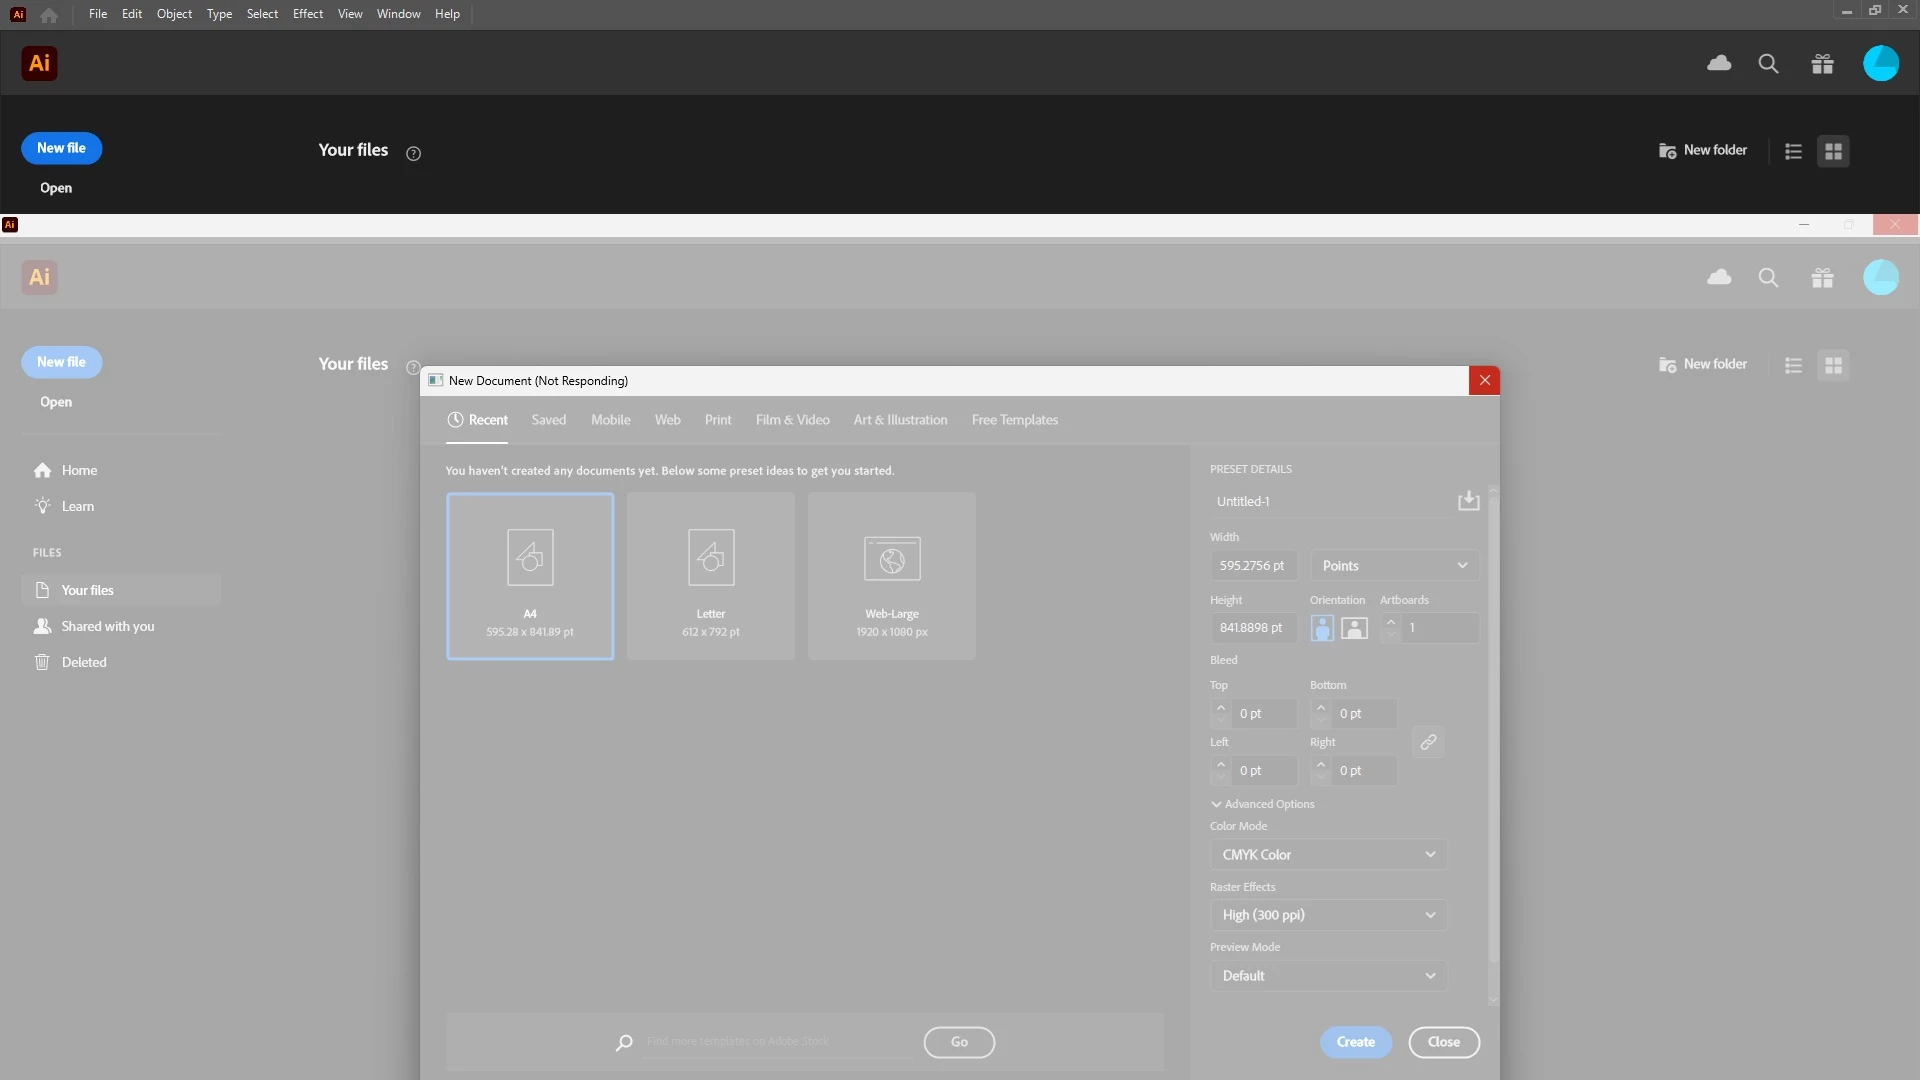Open the Raster Effects High (300 ppi) dropdown
Viewport: 1920px width, 1080px height.
click(1328, 915)
